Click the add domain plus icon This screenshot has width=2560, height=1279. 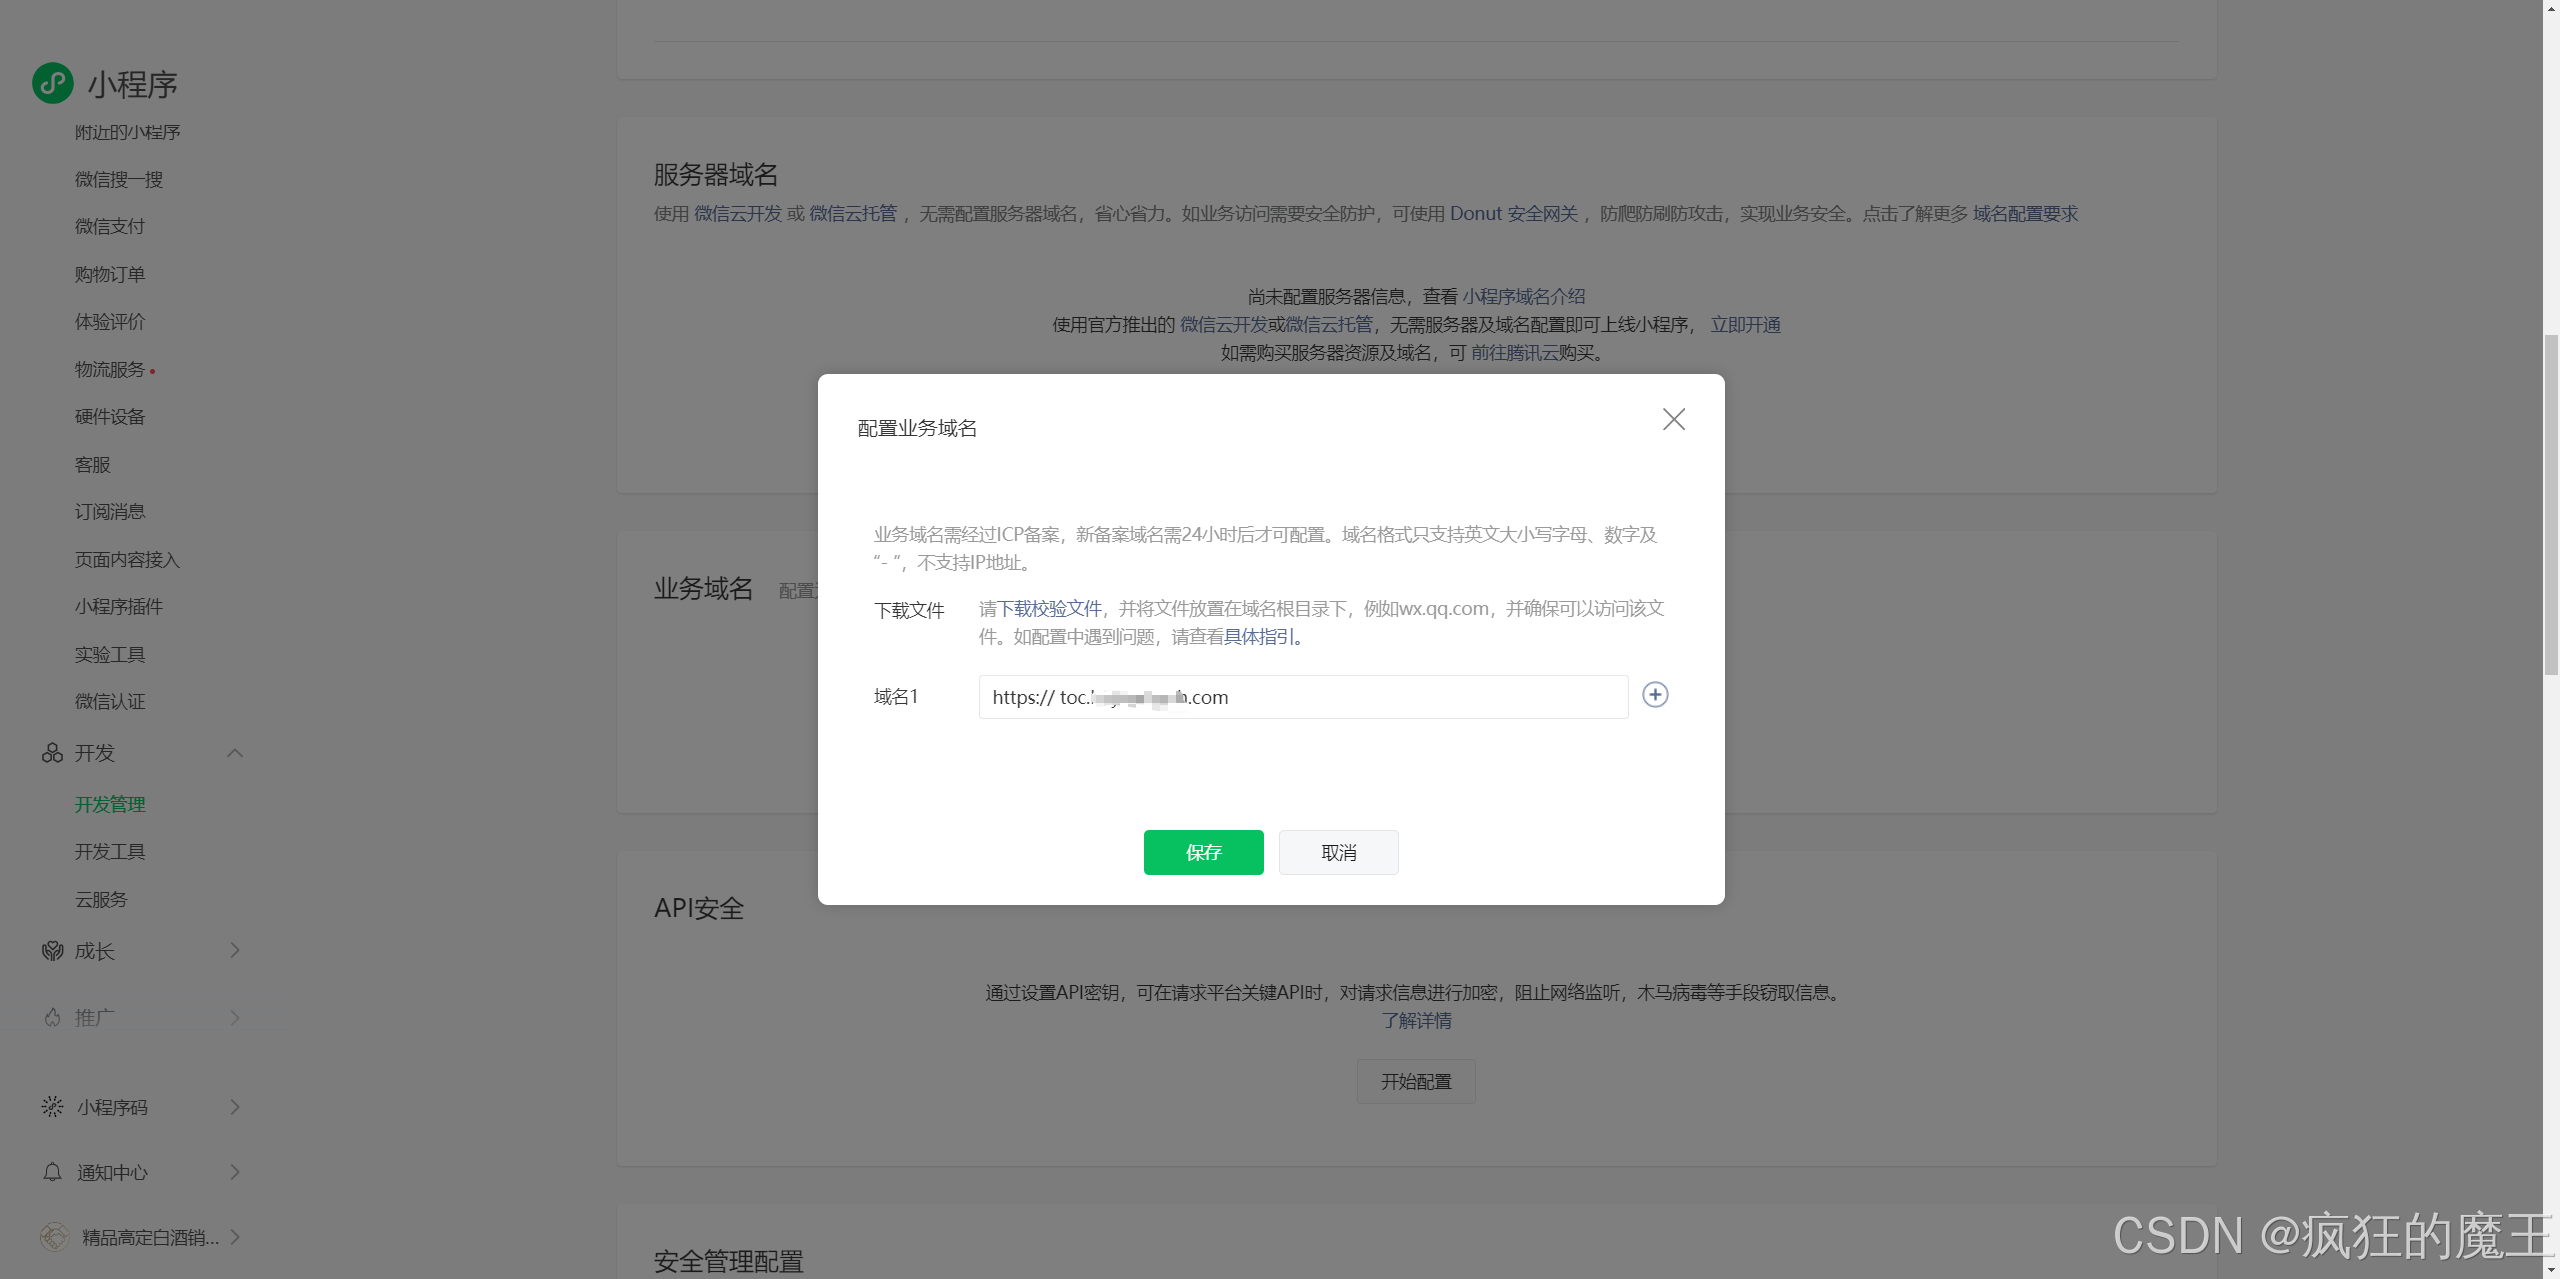tap(1655, 695)
